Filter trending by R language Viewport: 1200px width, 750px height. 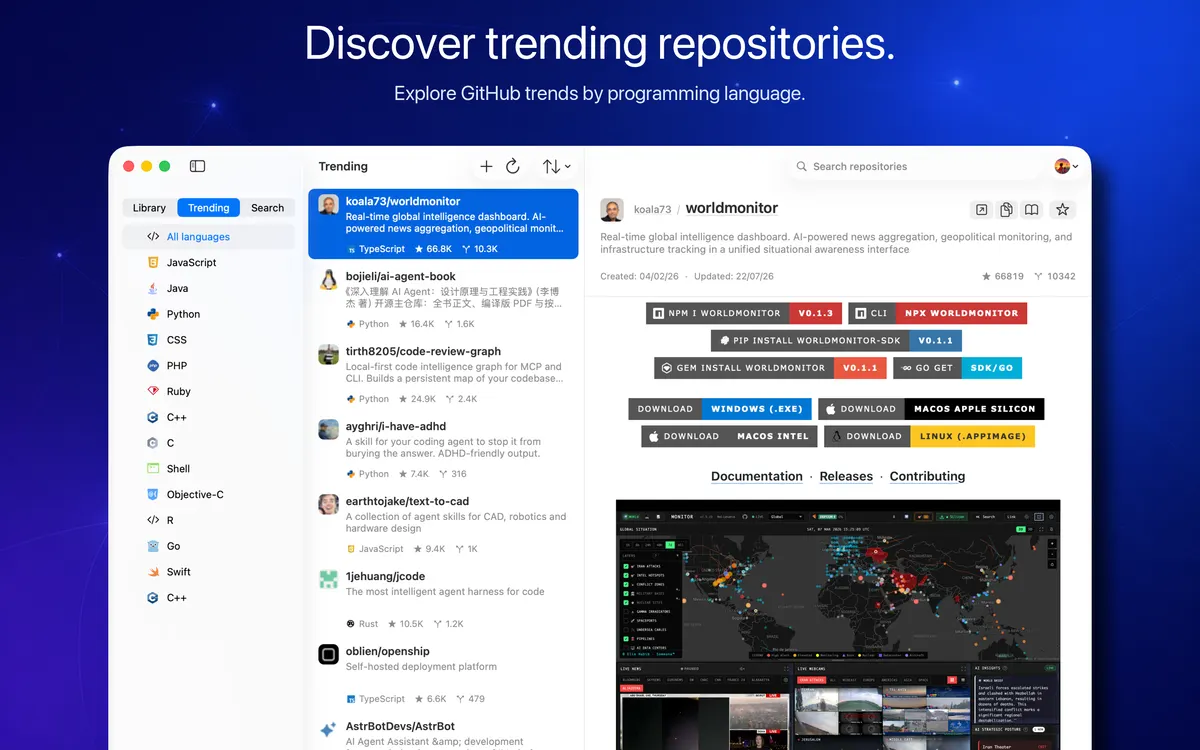click(208, 520)
